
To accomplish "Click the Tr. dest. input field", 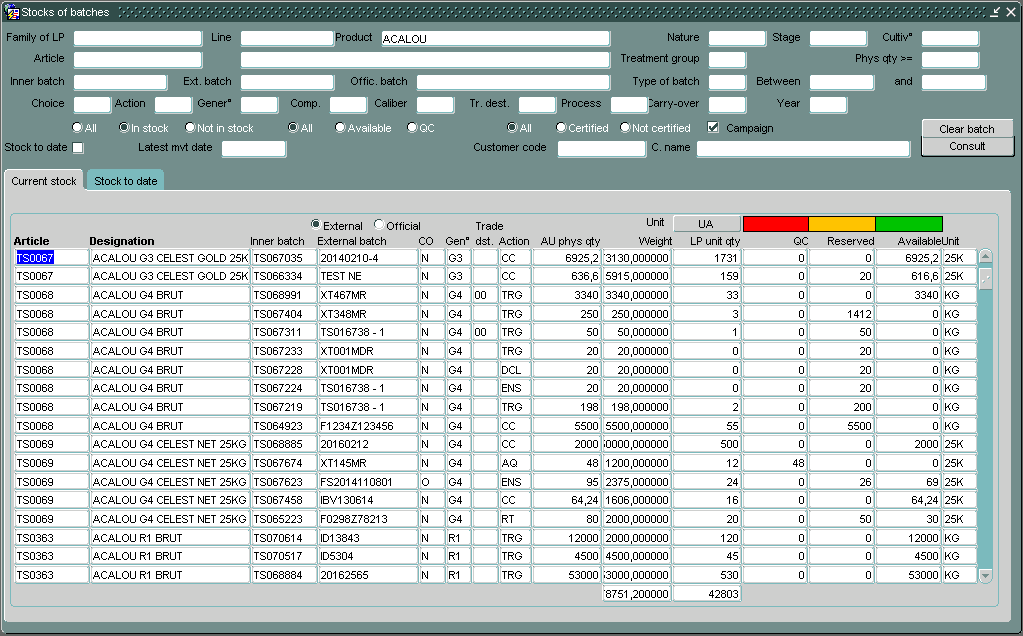I will [537, 104].
